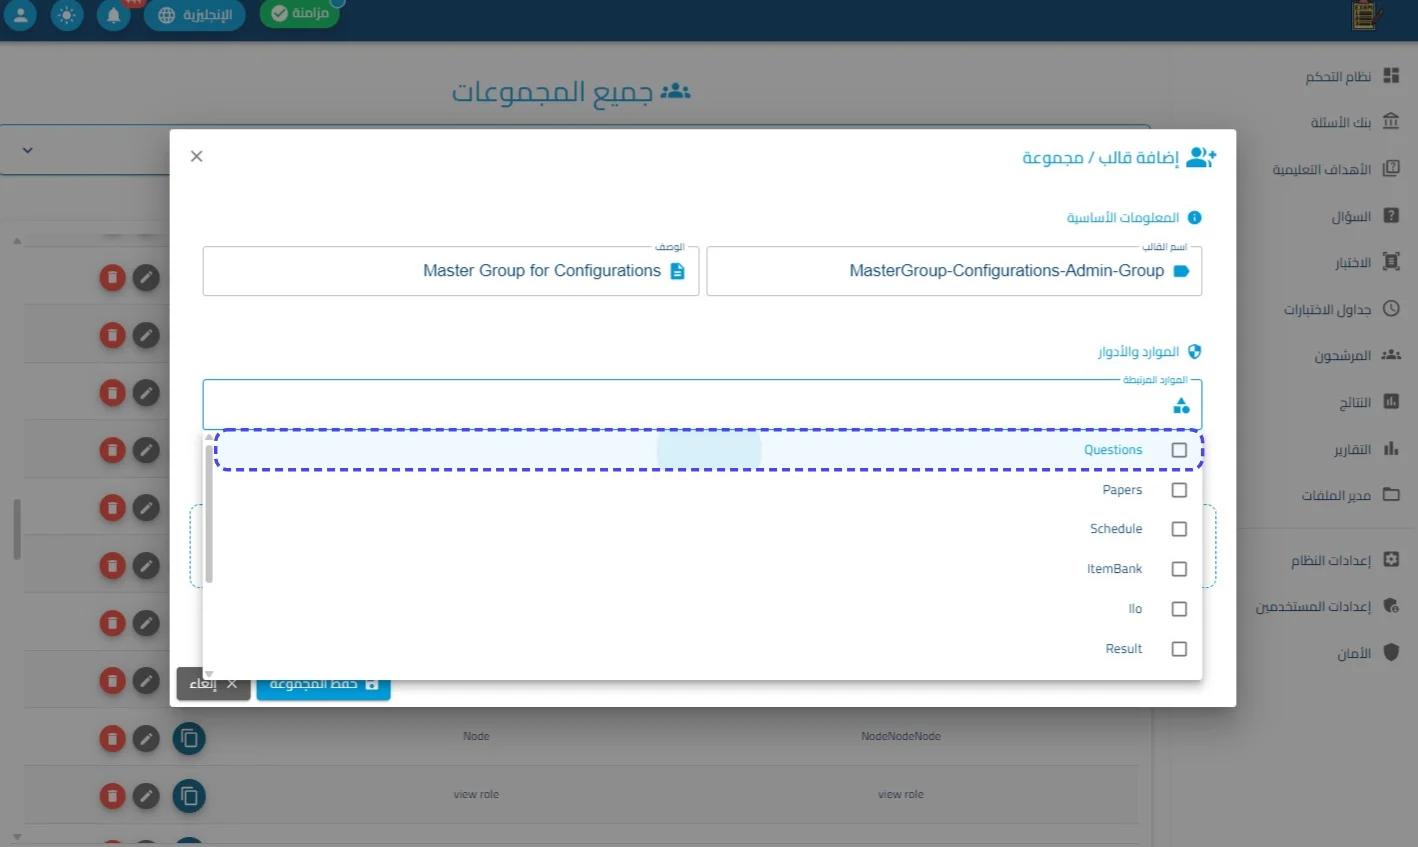The width and height of the screenshot is (1418, 847).
Task: Click the bank icon beside بنك الأسئلة
Action: tap(1391, 122)
